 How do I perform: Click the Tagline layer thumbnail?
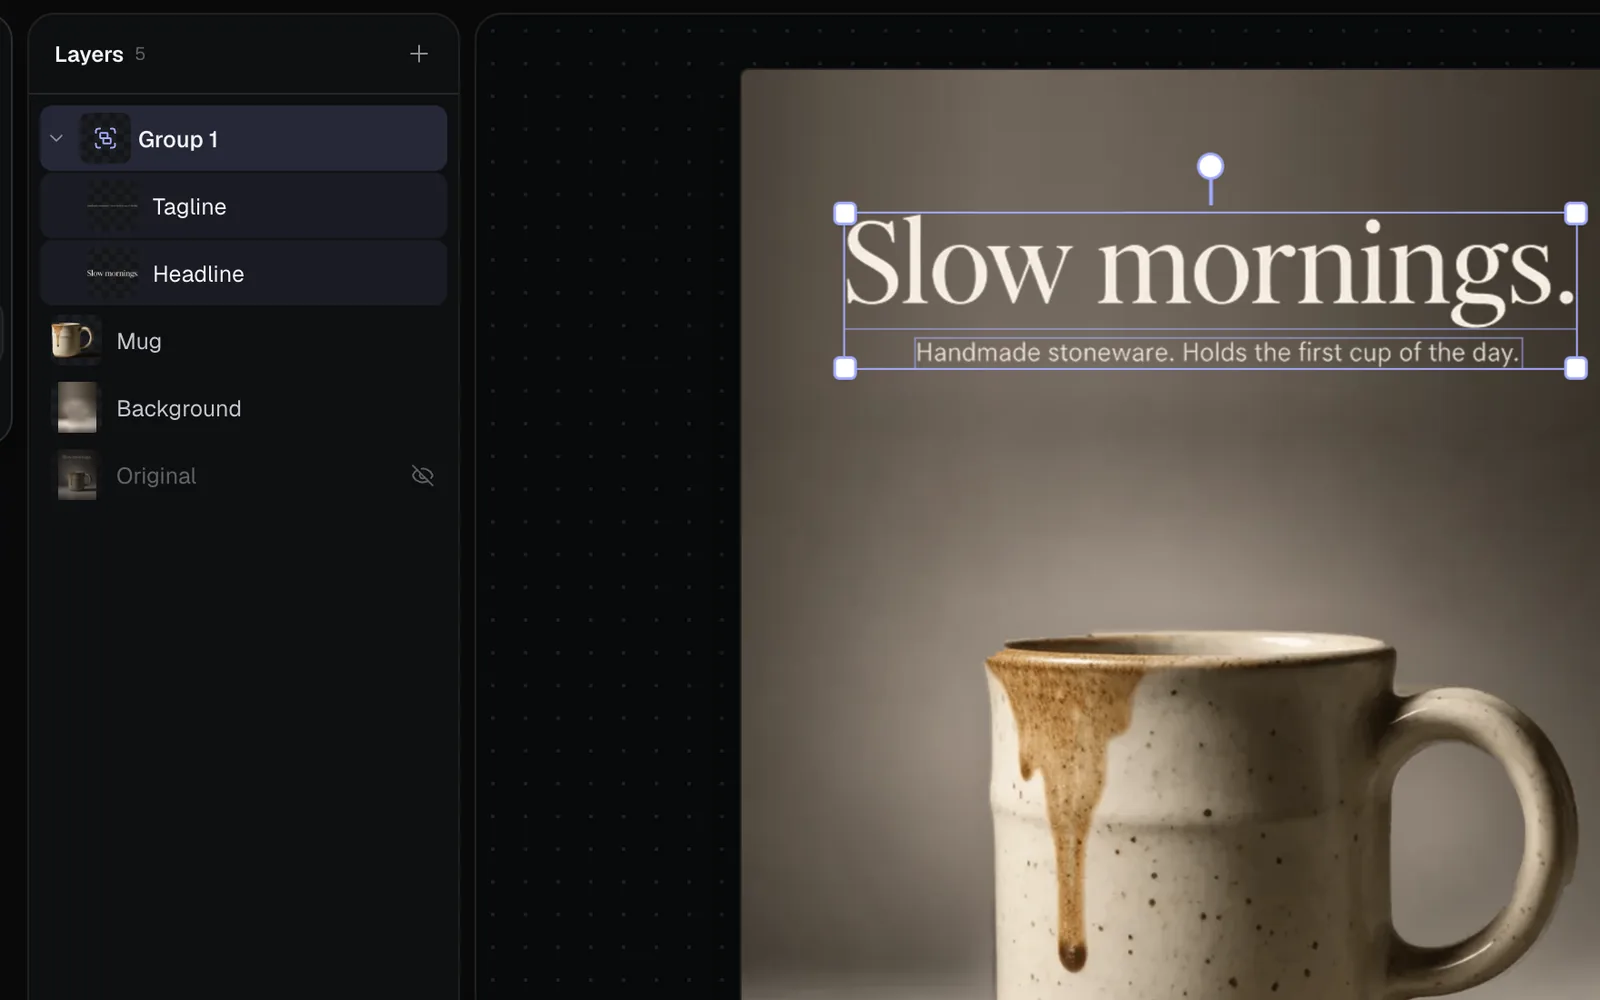[112, 206]
